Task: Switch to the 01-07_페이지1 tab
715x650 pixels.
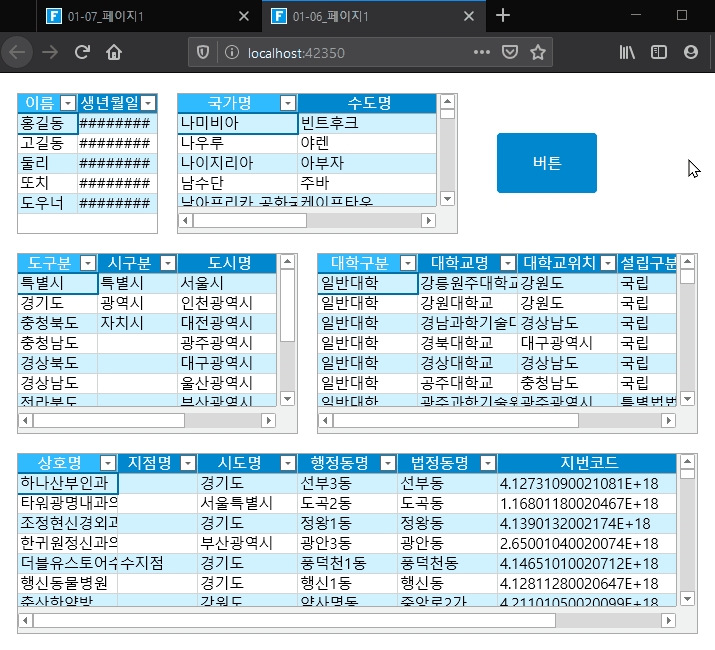Action: [x=138, y=16]
